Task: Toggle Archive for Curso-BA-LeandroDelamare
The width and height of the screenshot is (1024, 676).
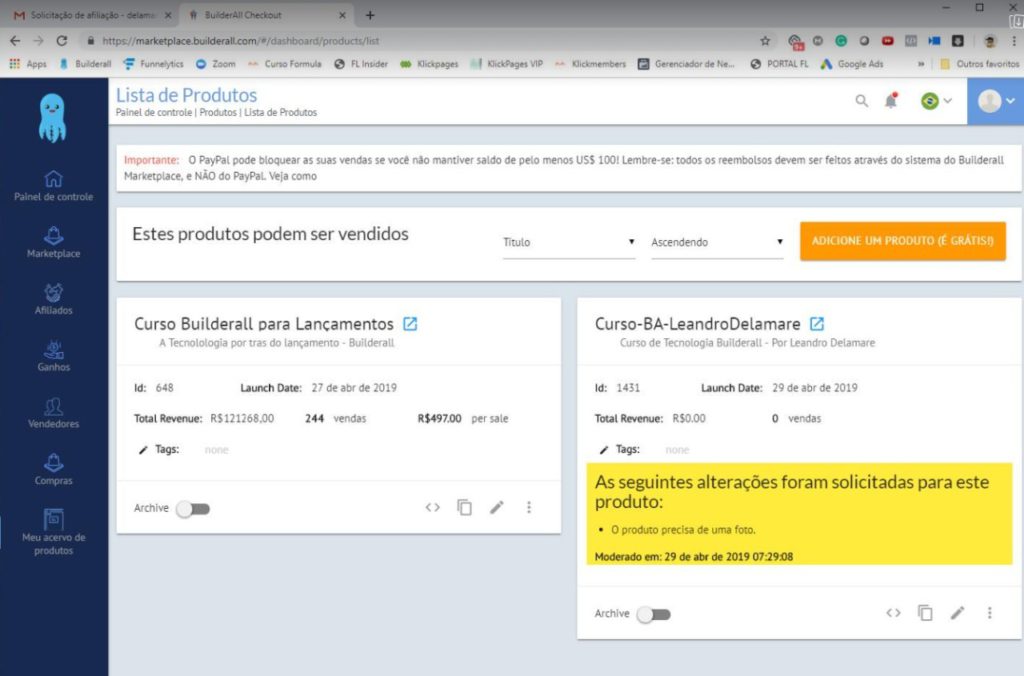Action: (x=654, y=614)
